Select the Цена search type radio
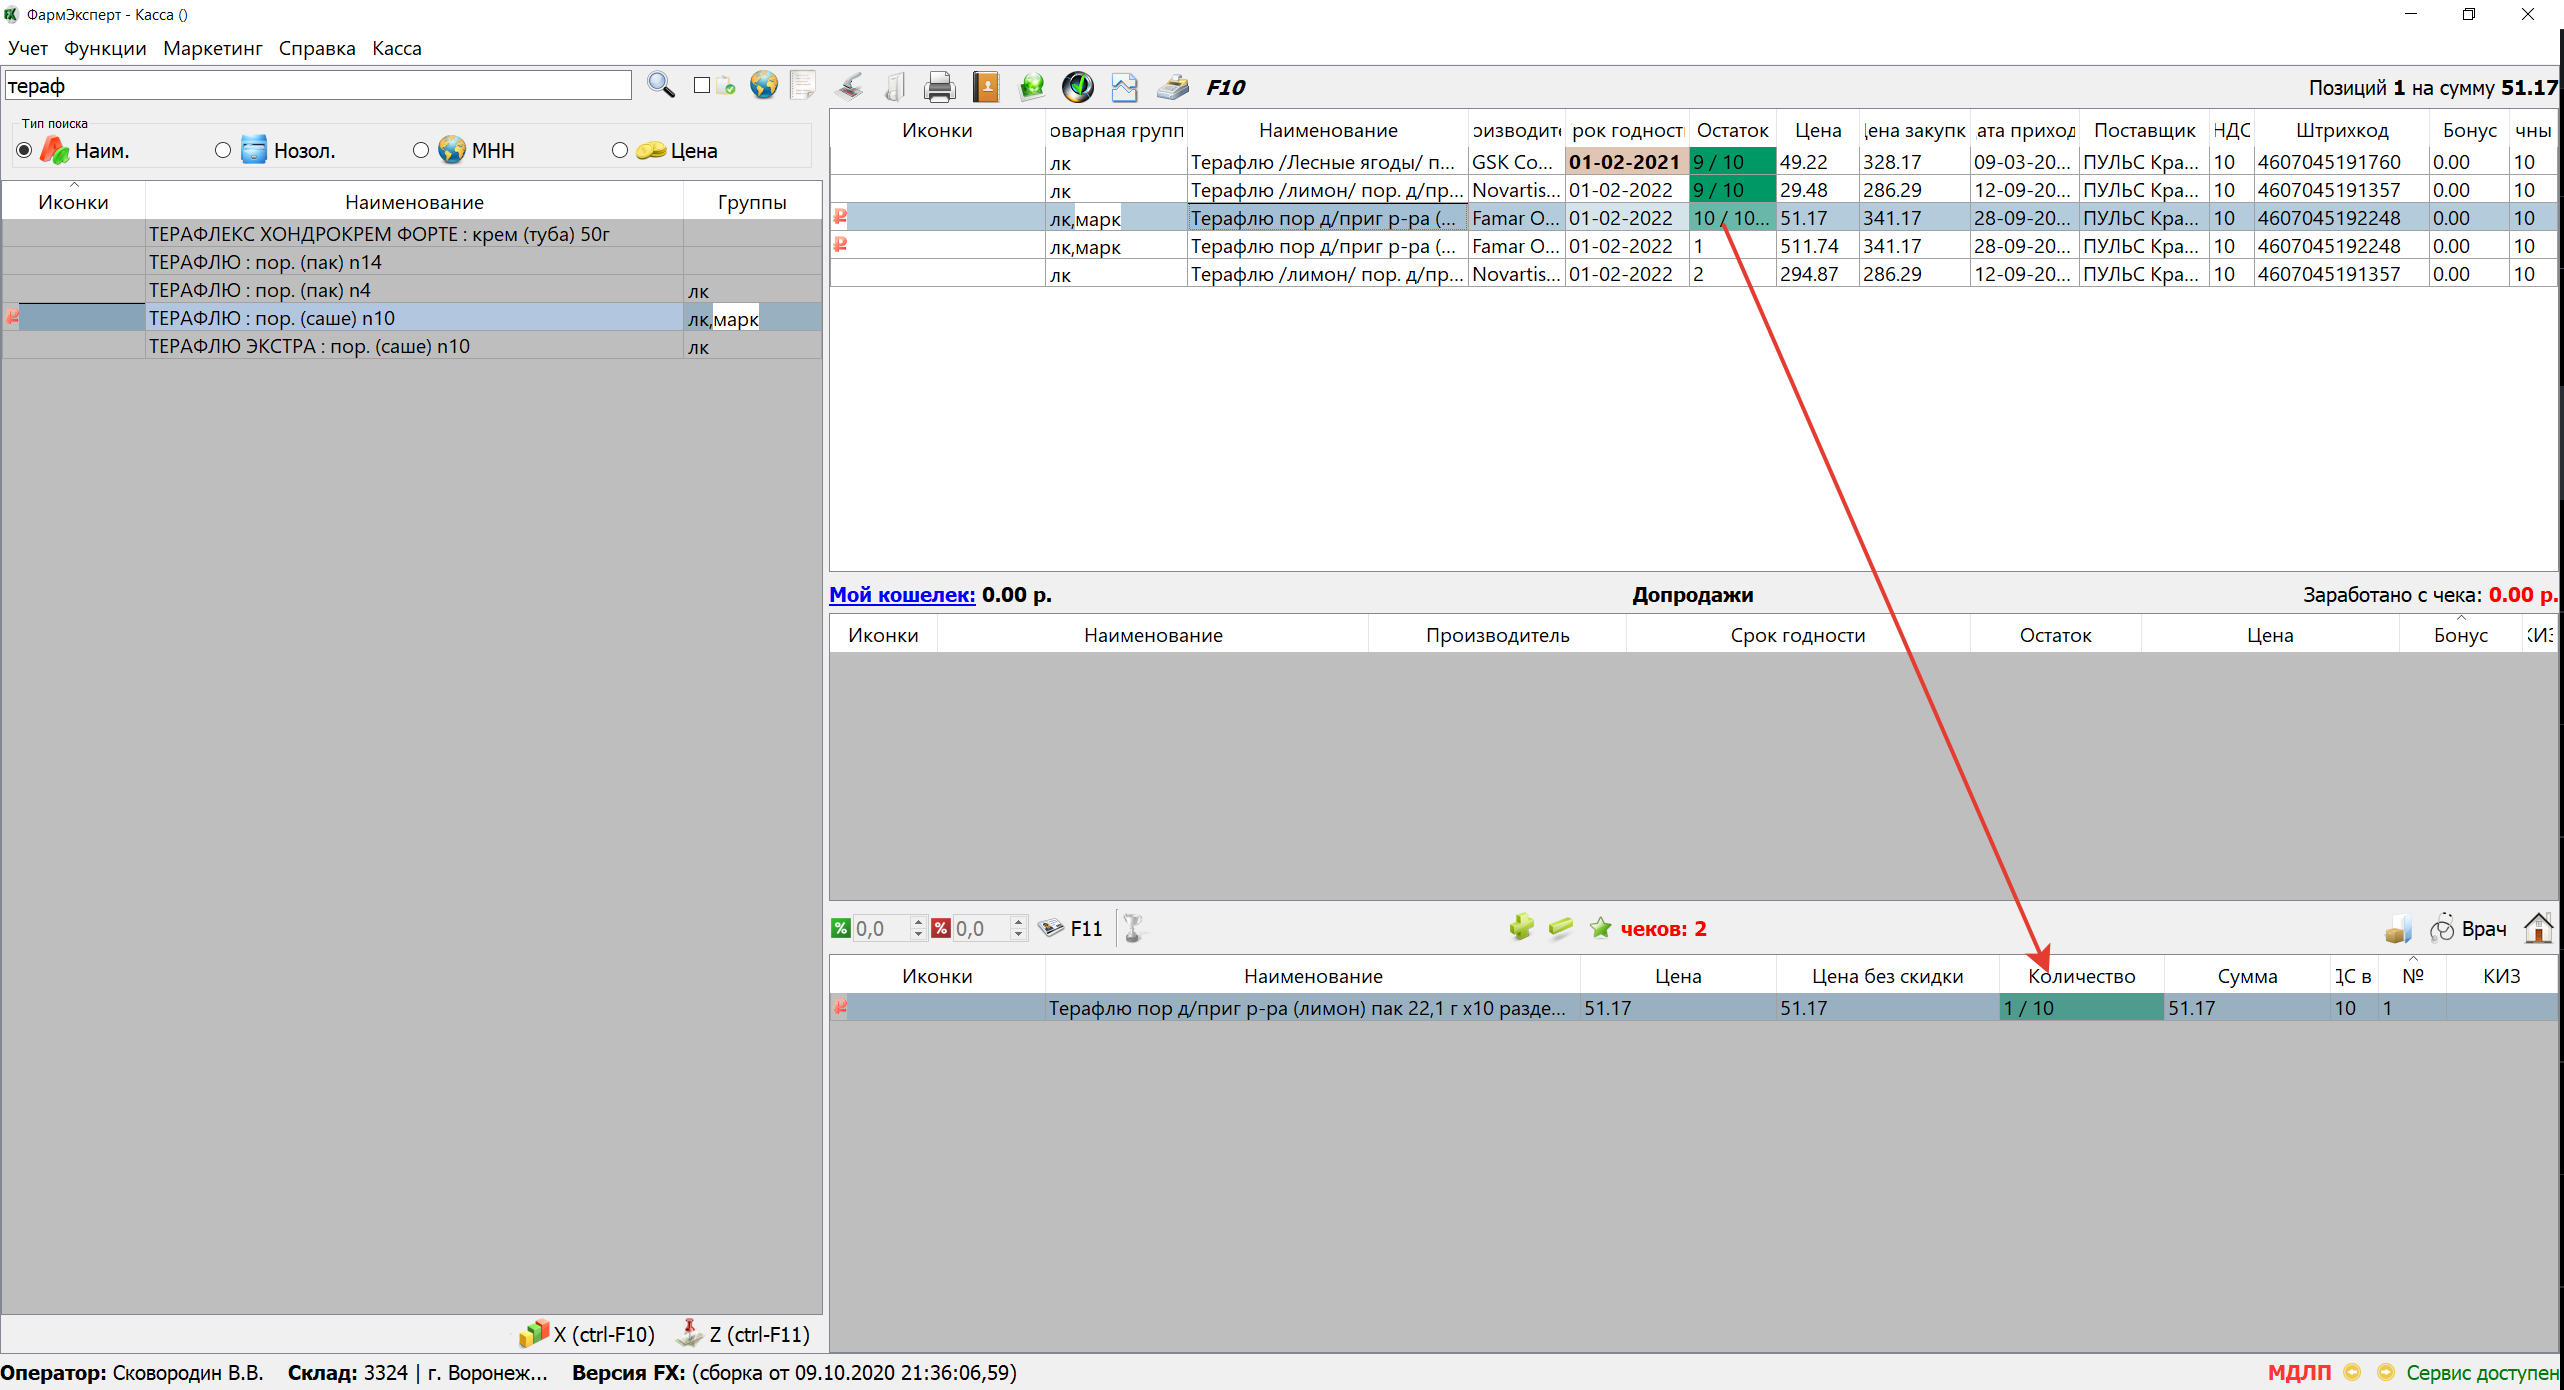 [620, 150]
